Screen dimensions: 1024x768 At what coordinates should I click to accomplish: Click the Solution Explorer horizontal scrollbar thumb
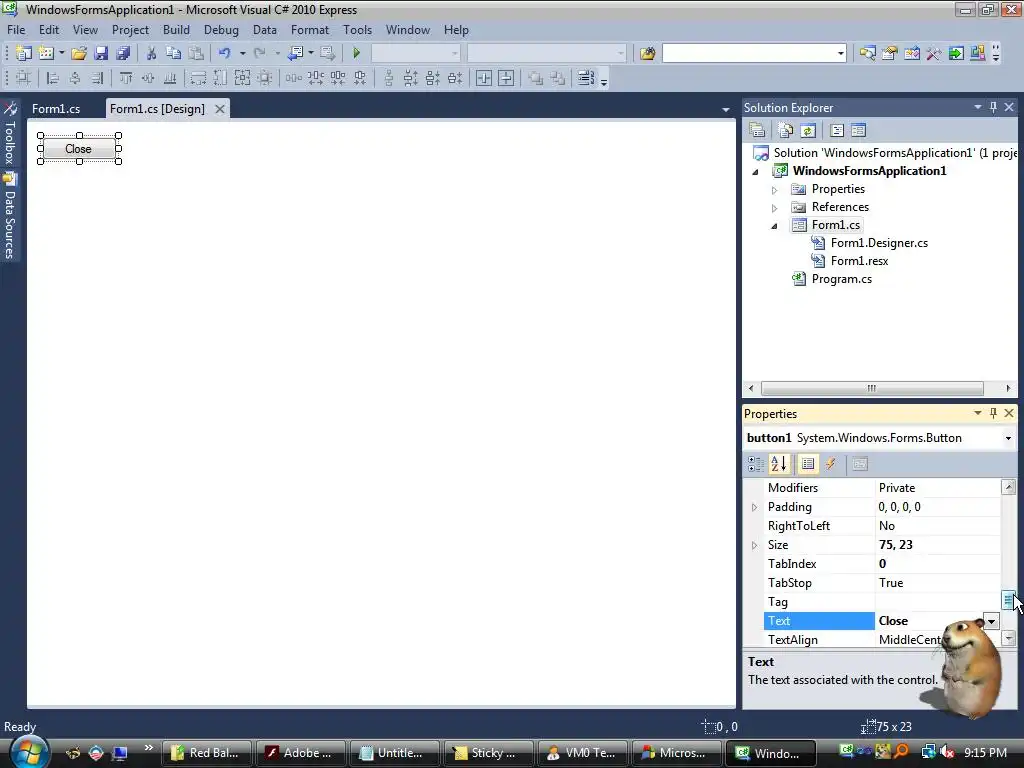pos(872,389)
